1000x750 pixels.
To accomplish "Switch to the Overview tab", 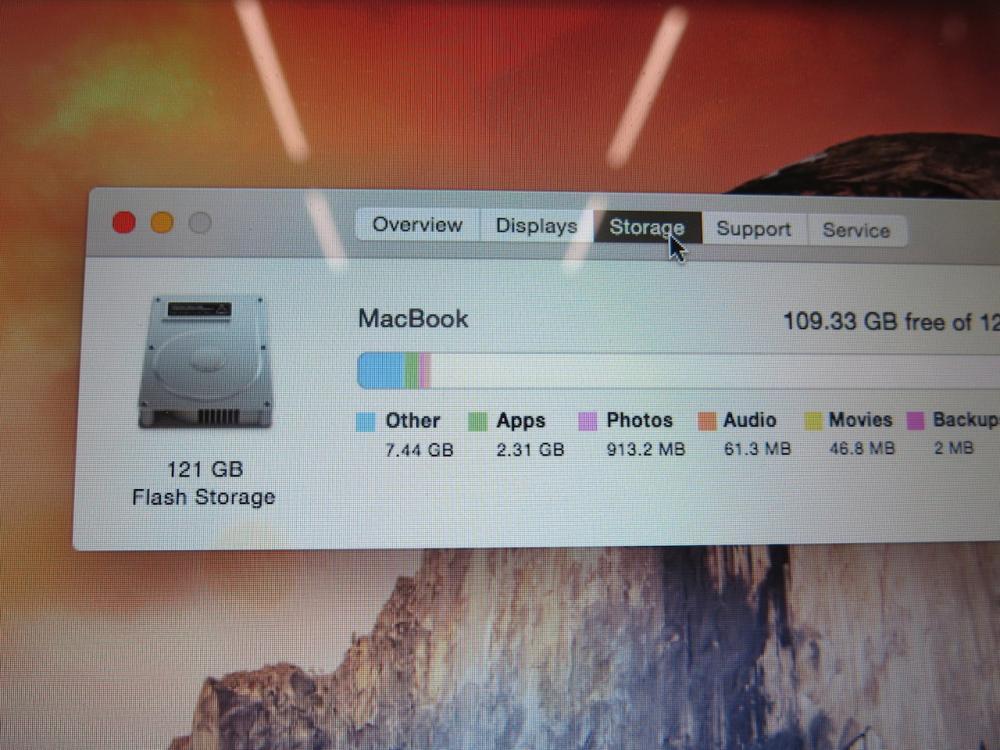I will click(x=417, y=224).
